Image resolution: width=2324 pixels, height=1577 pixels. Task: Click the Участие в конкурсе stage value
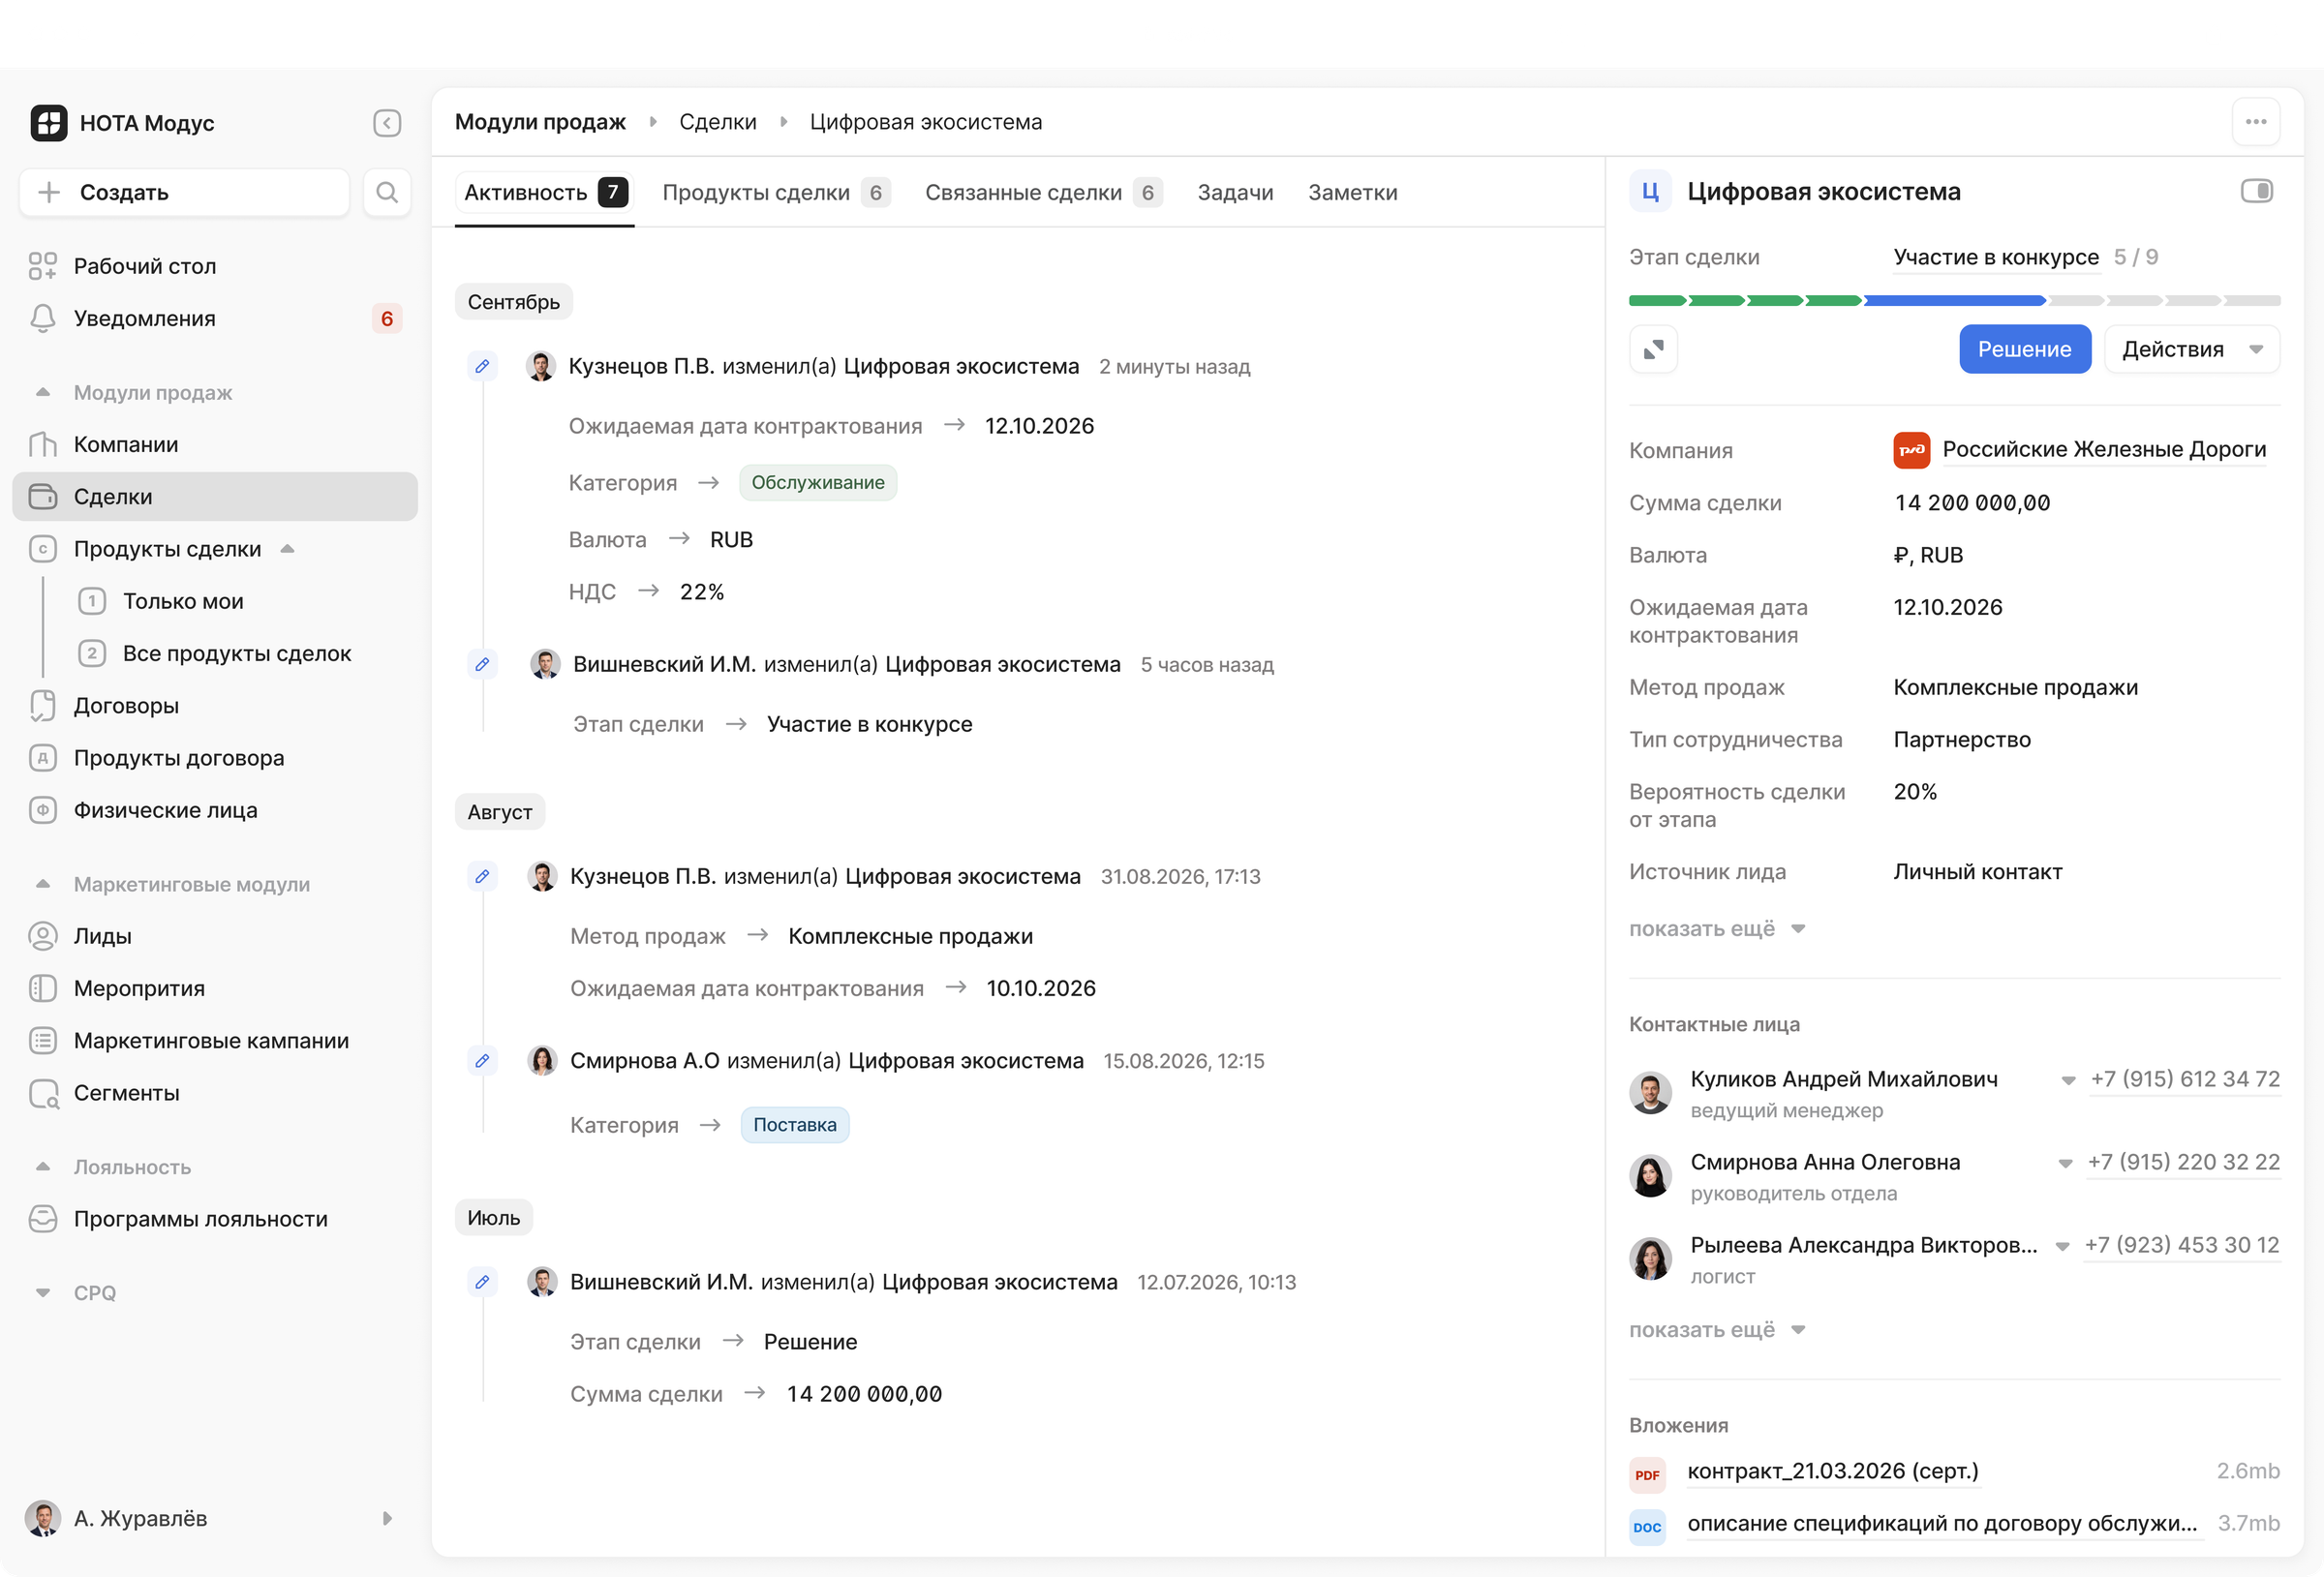coord(1996,257)
